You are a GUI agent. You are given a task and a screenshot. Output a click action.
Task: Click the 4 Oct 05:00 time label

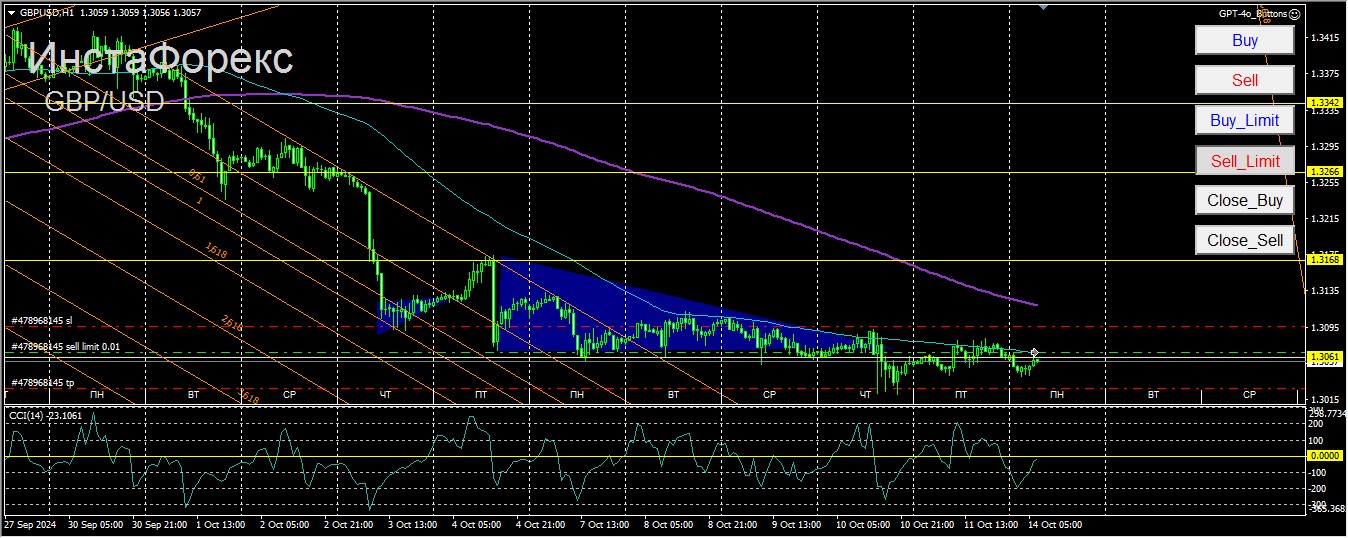click(x=475, y=524)
